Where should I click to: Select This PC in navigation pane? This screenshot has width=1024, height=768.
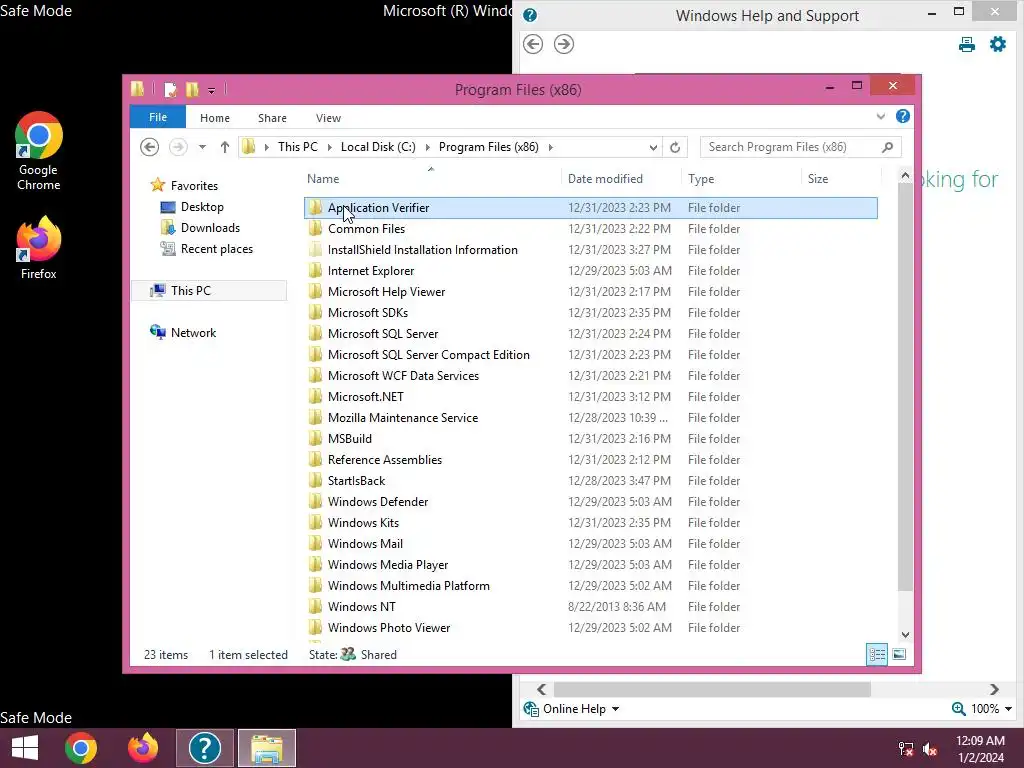pyautogui.click(x=209, y=291)
